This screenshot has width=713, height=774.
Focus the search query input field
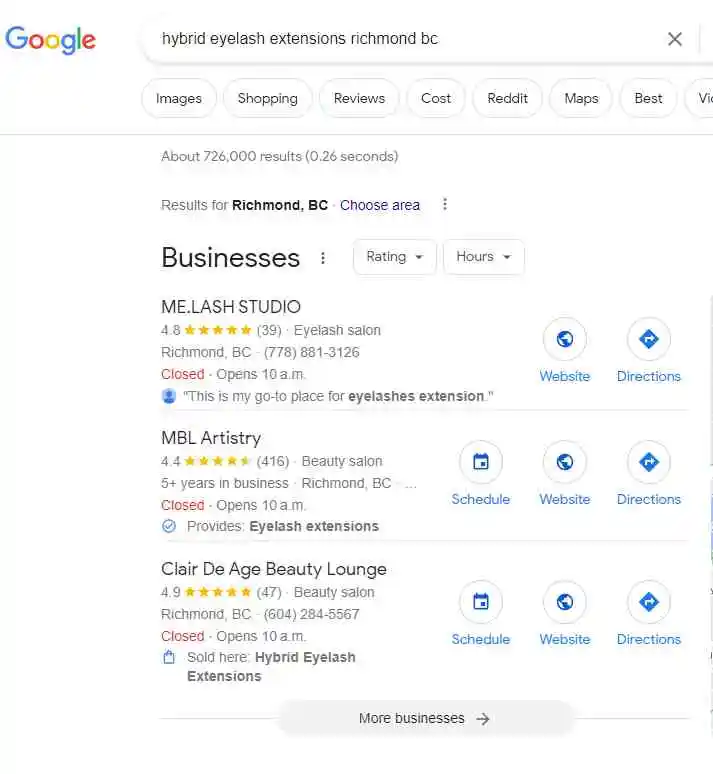(400, 39)
